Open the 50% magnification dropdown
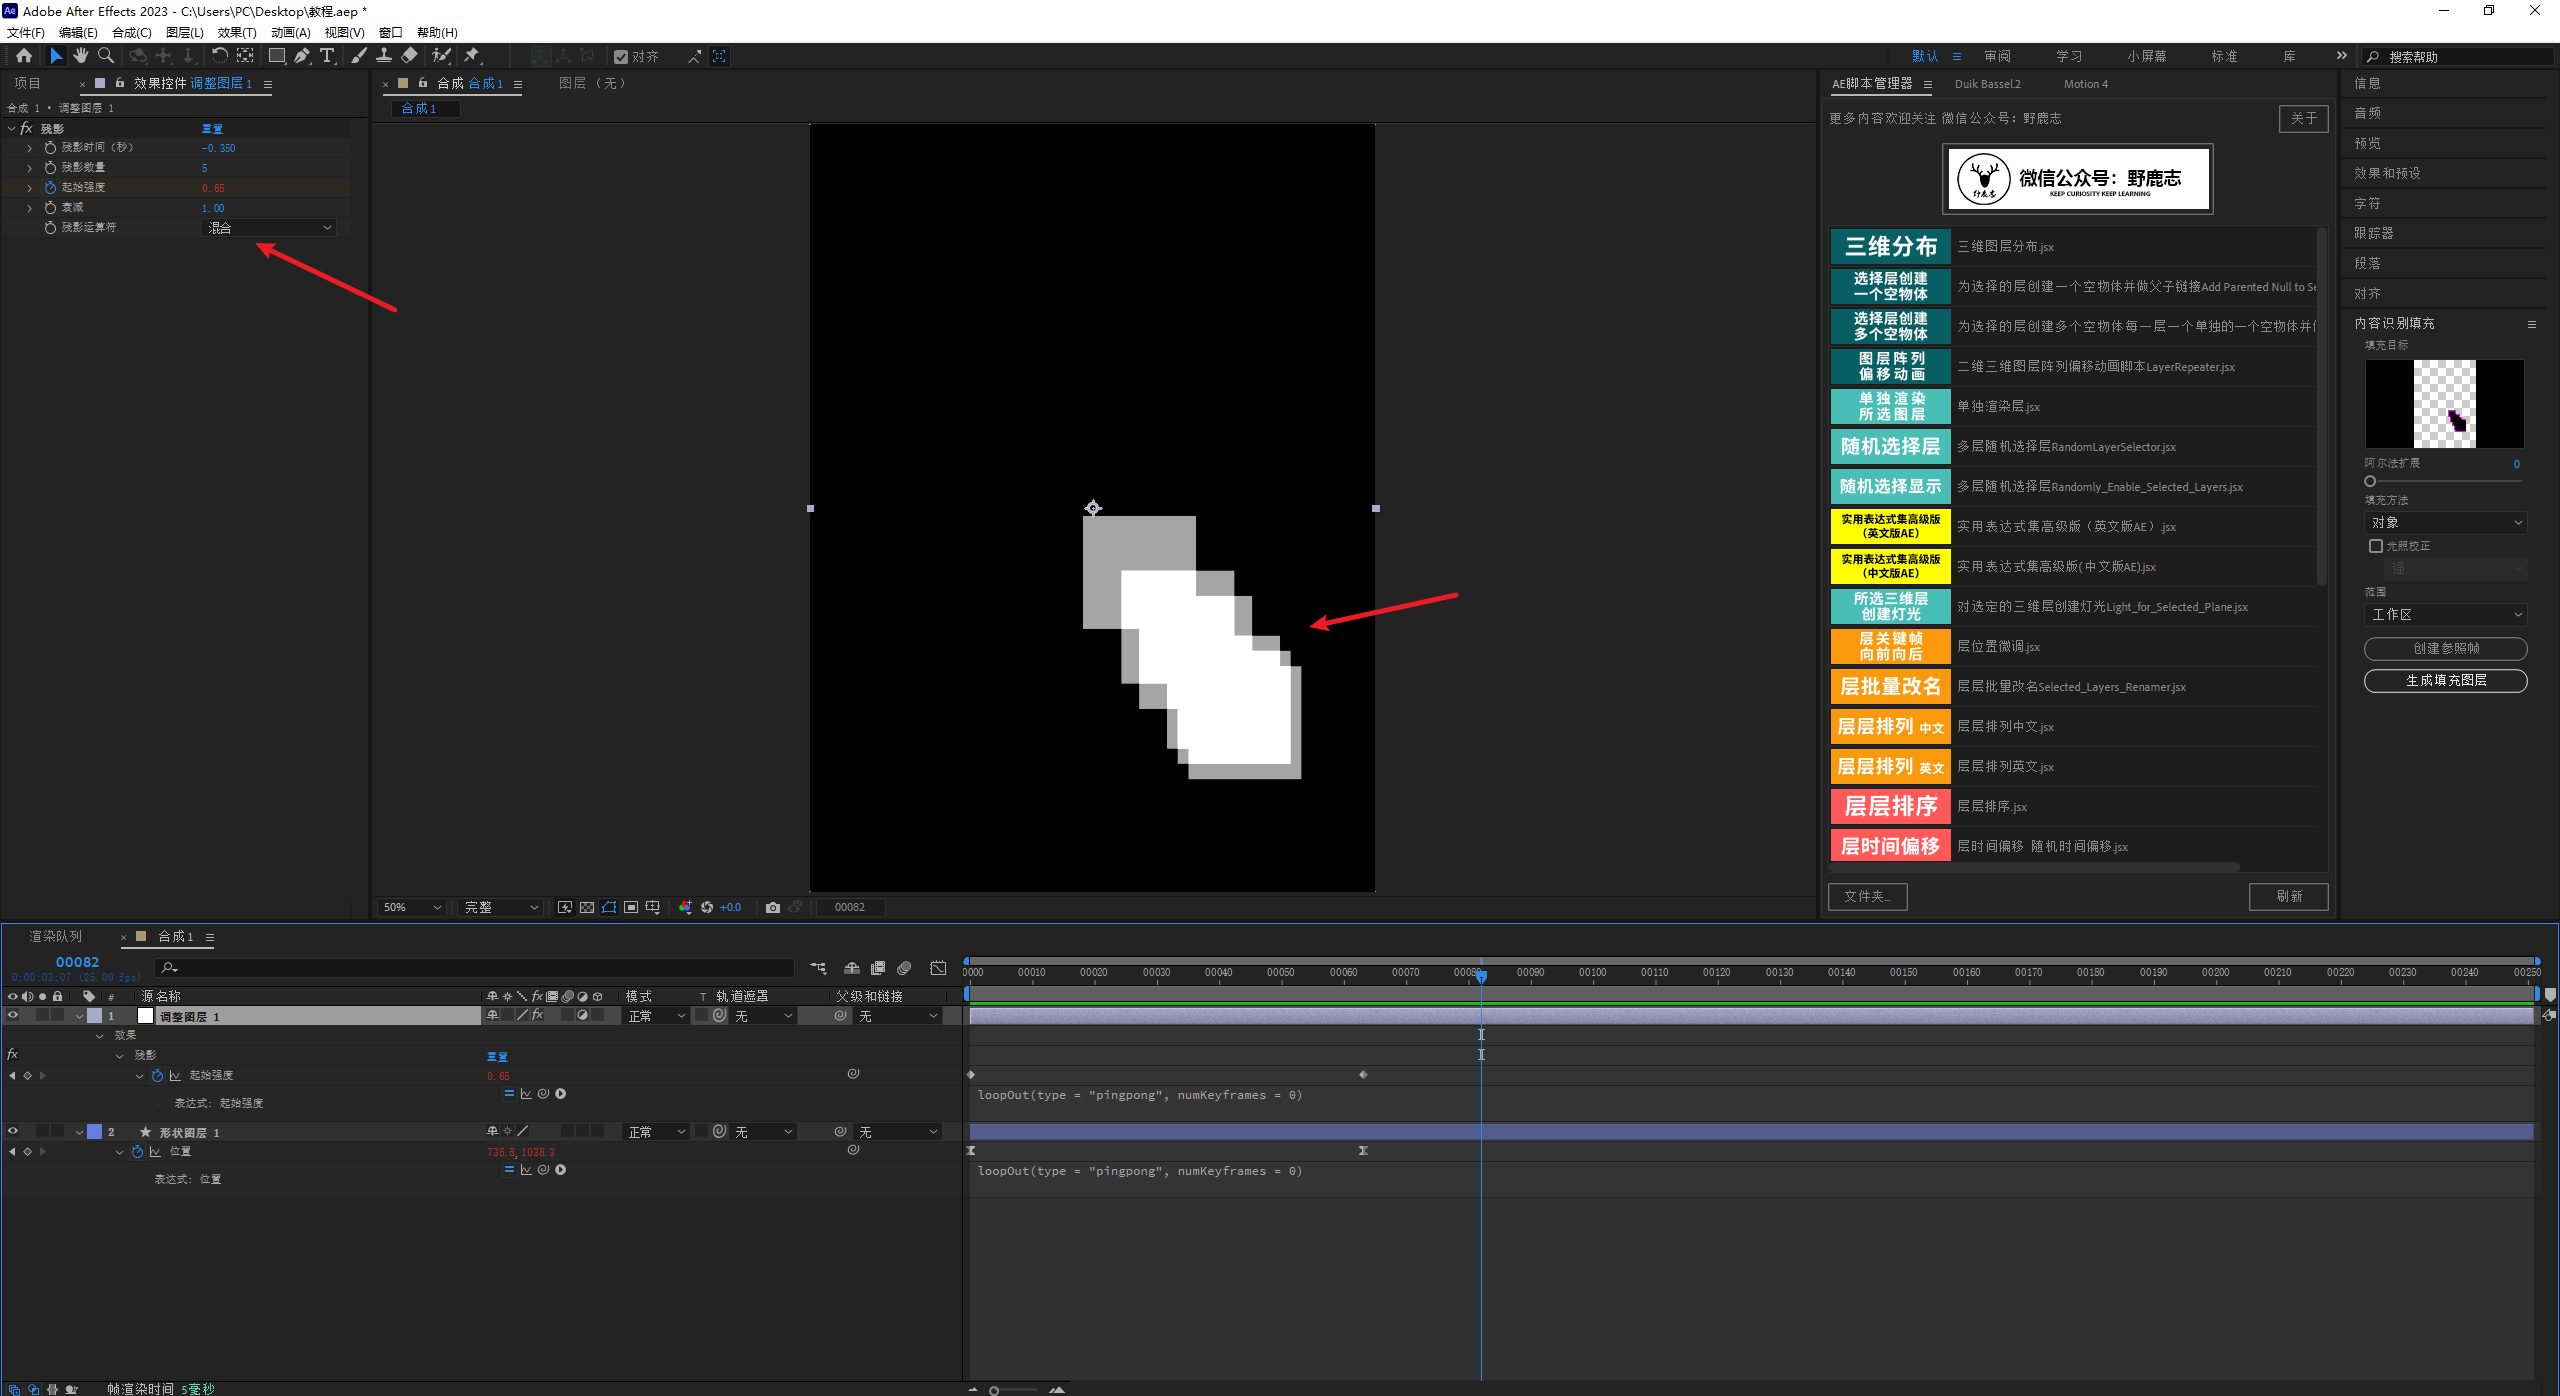This screenshot has width=2560, height=1396. pos(412,907)
